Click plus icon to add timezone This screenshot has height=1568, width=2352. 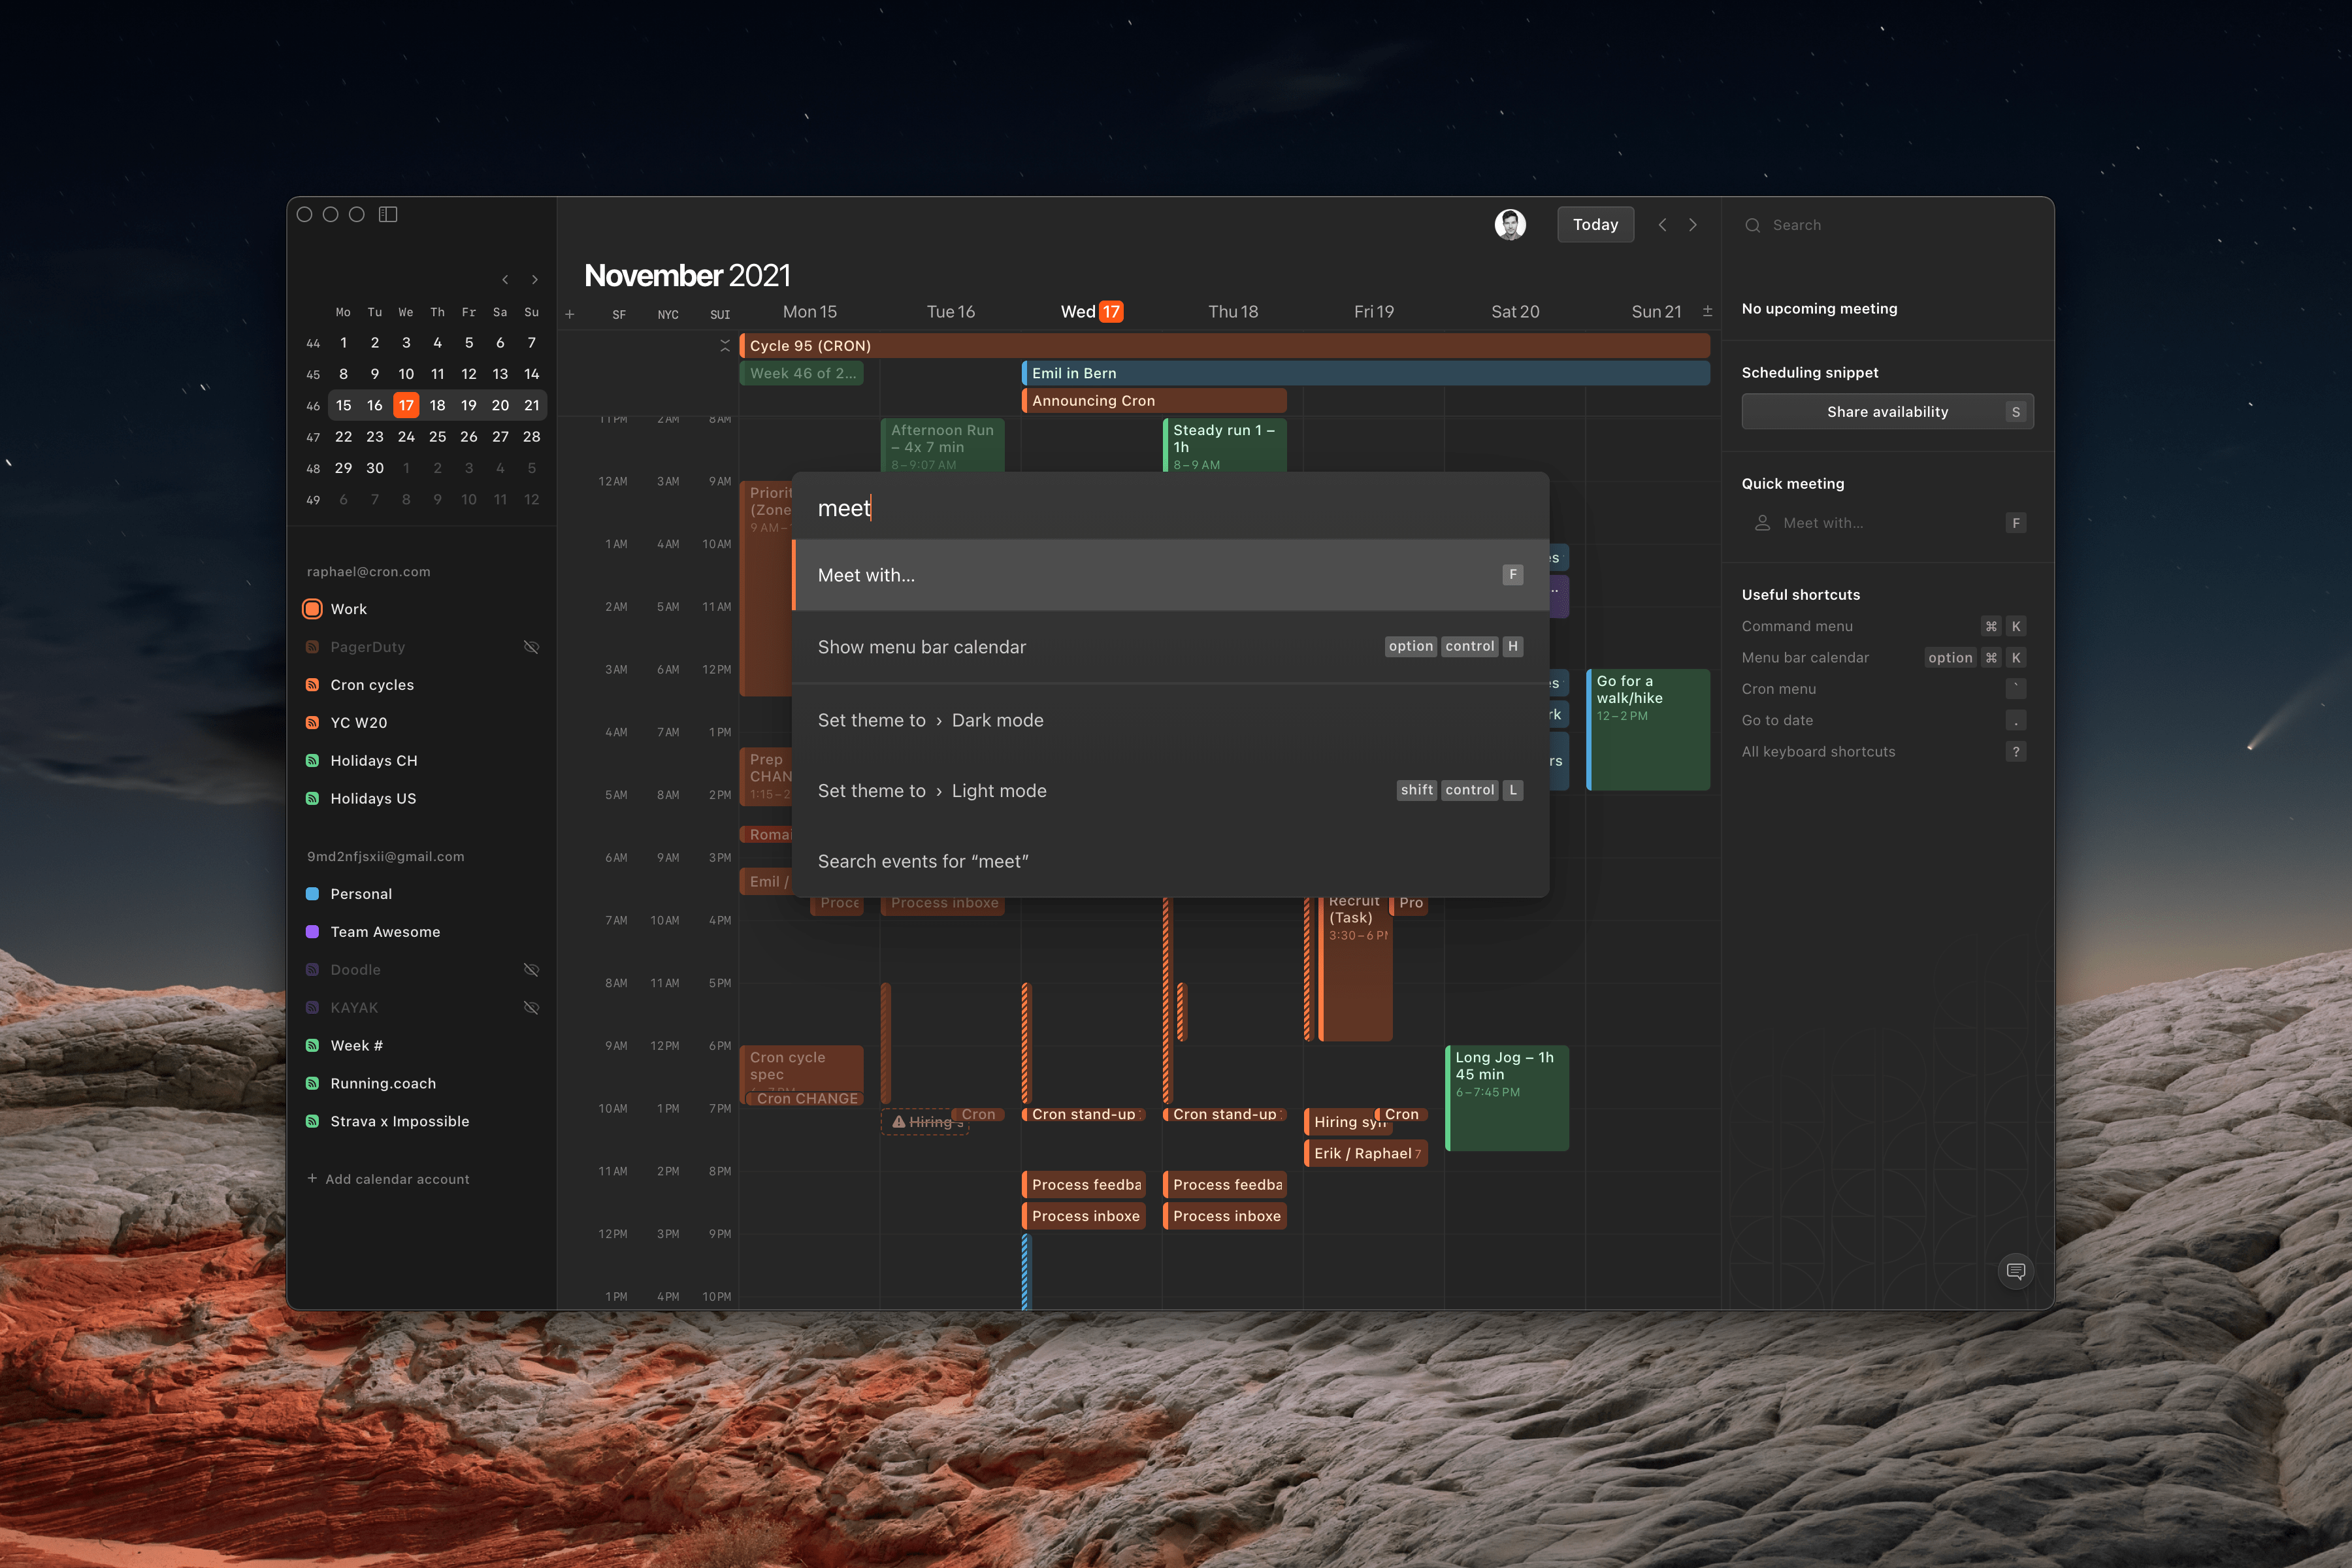click(x=570, y=314)
